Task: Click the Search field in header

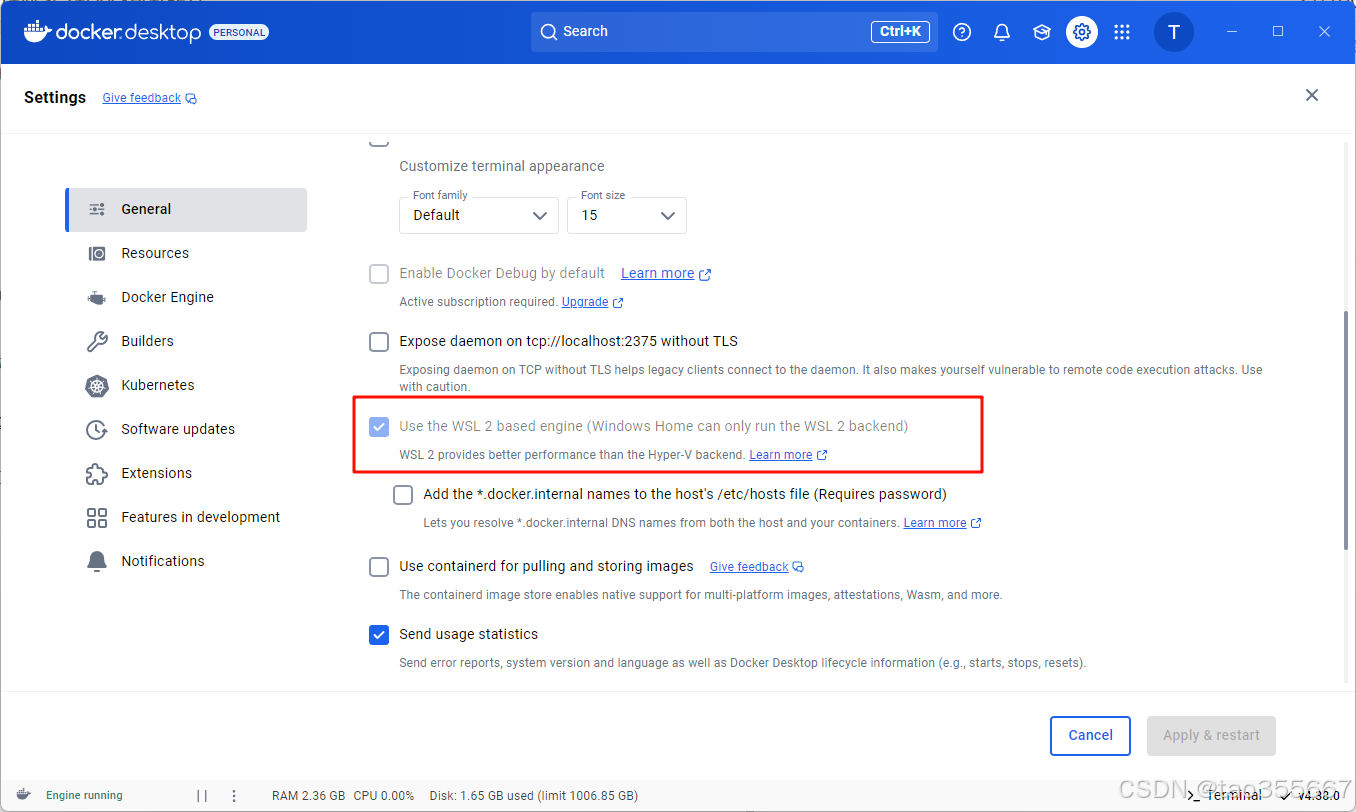Action: [x=734, y=32]
